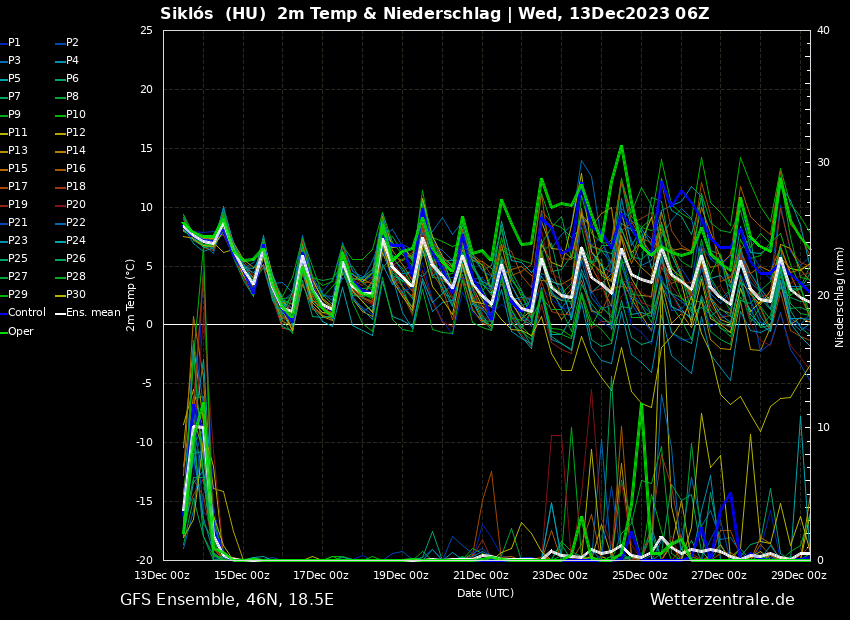Select the Ens. mean legend entry
The width and height of the screenshot is (850, 620).
tap(93, 313)
